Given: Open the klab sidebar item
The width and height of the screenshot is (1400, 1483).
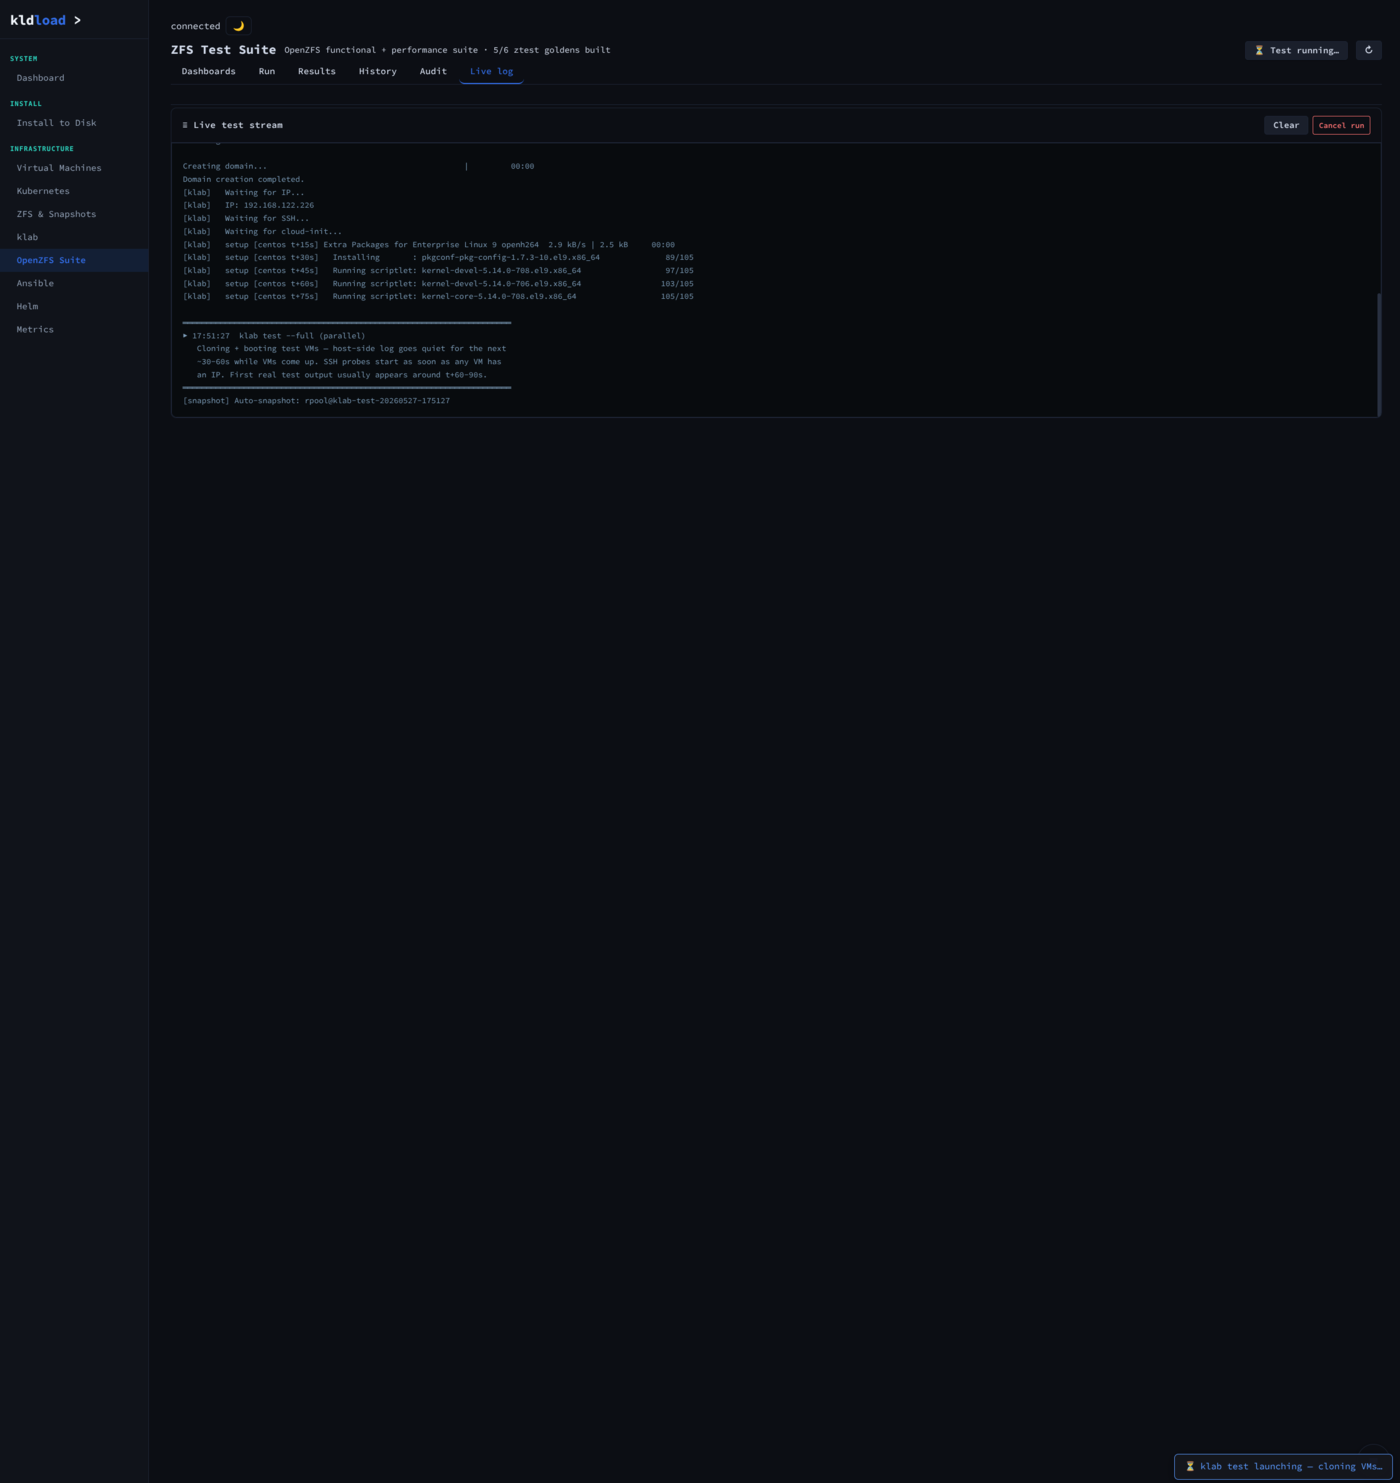Looking at the screenshot, I should 74,237.
